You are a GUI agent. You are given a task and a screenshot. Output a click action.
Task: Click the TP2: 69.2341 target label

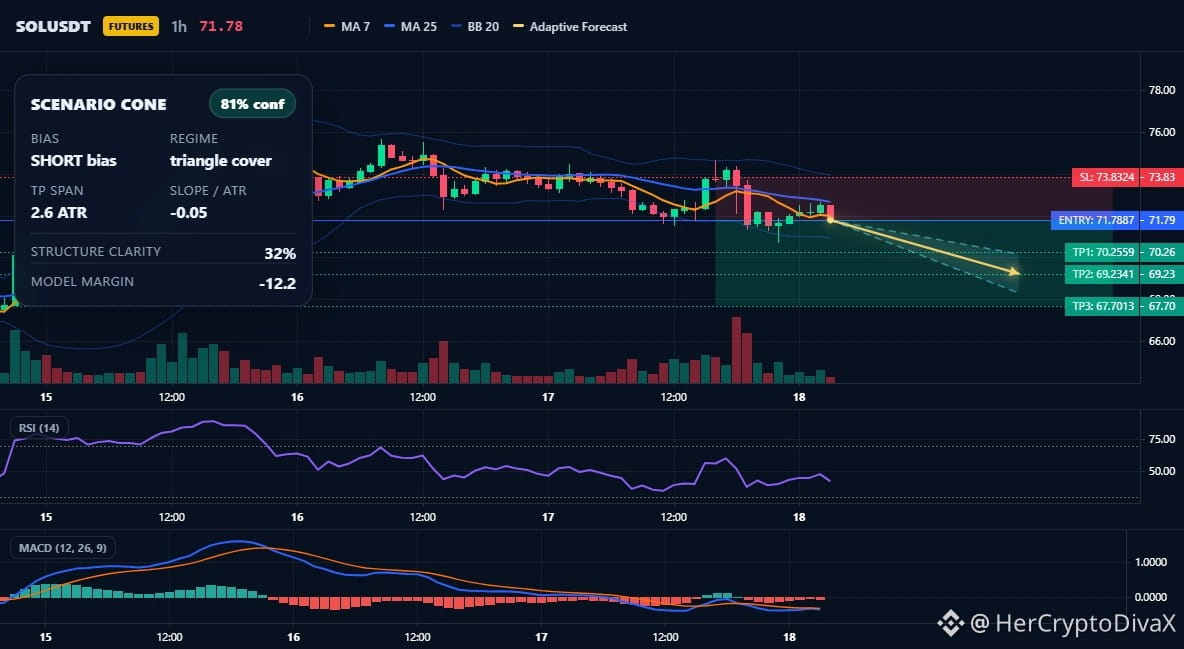tap(1102, 274)
